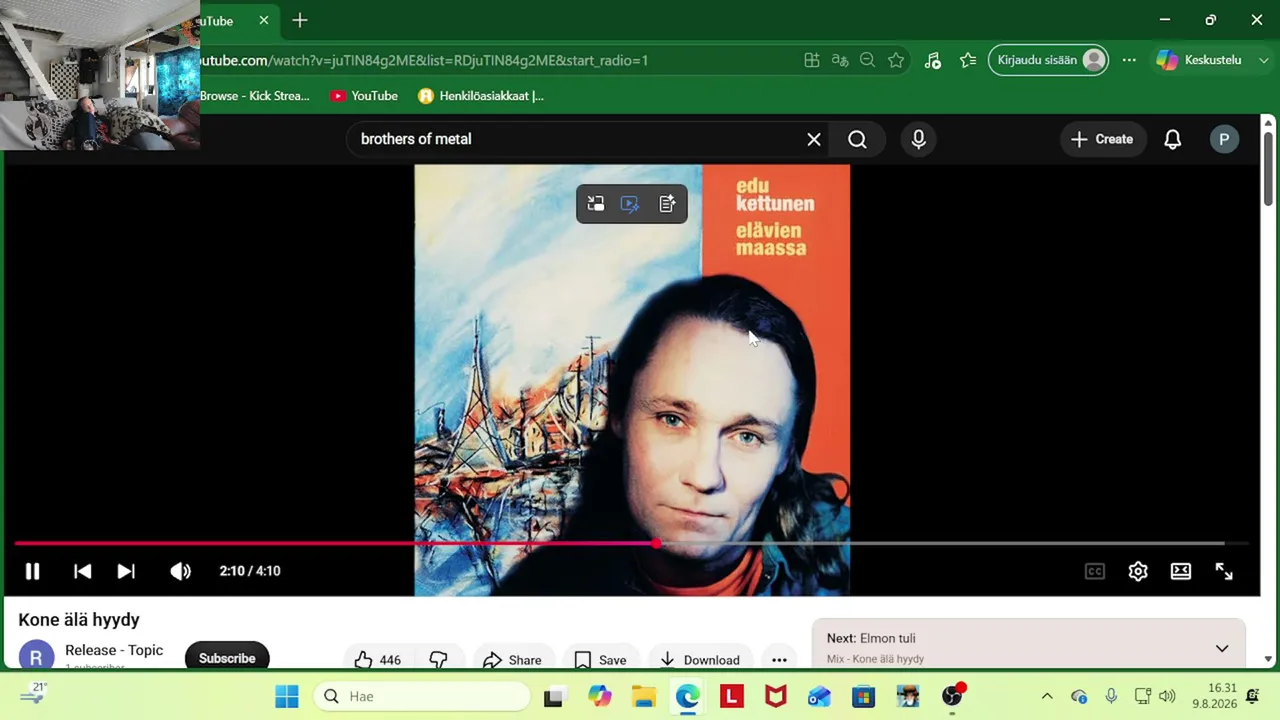Image resolution: width=1280 pixels, height=720 pixels.
Task: Open a new browser tab
Action: [300, 20]
